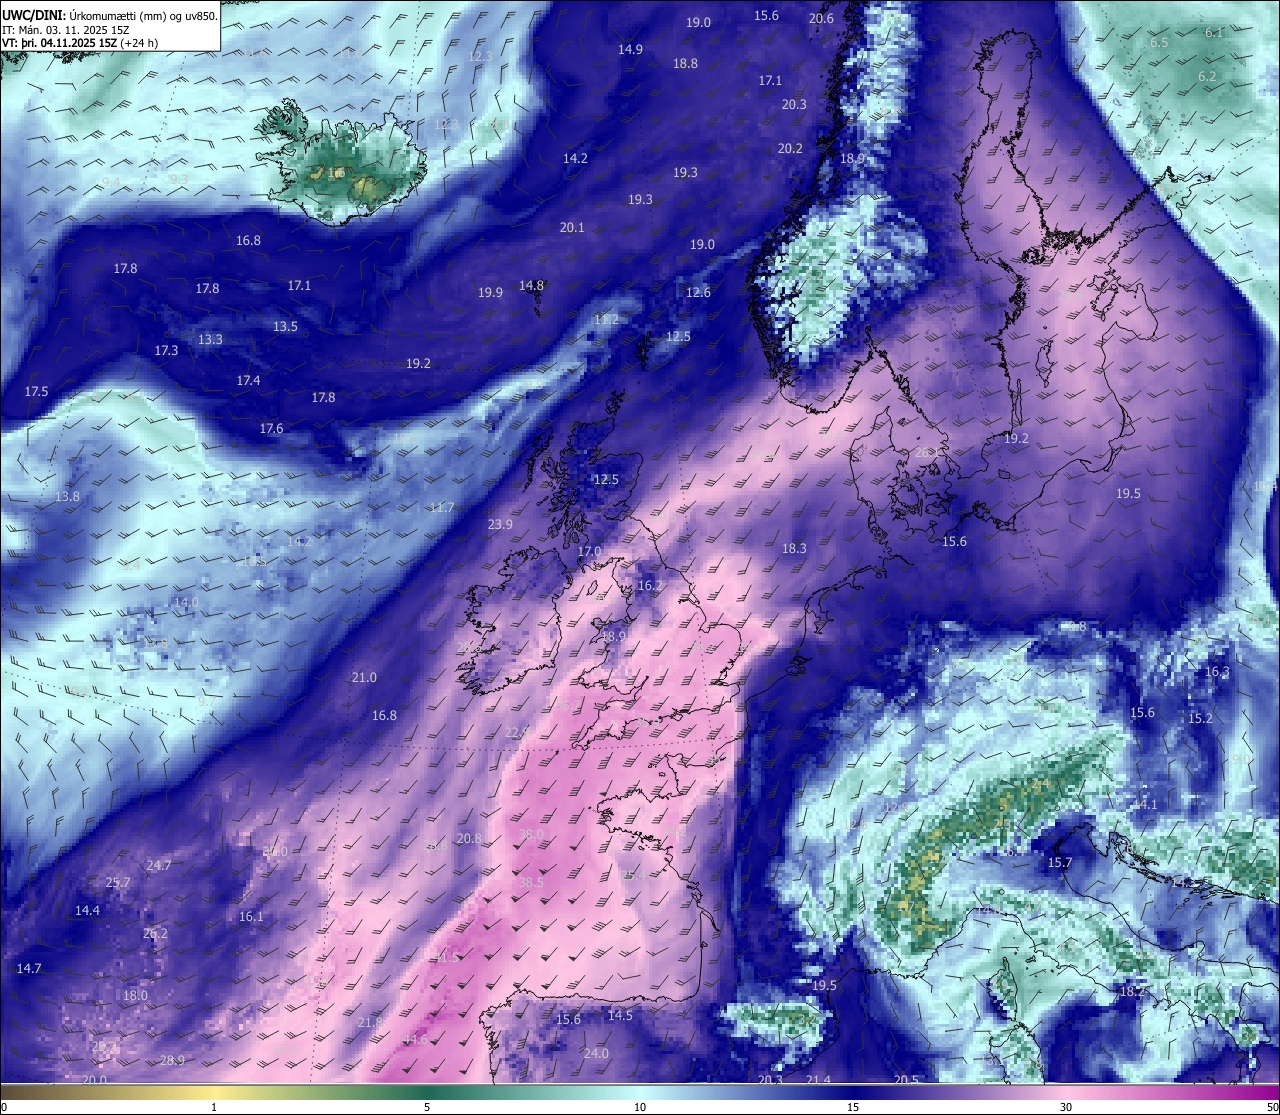This screenshot has height=1115, width=1280.
Task: Click the UWC/DINI map title text
Action: coord(110,15)
